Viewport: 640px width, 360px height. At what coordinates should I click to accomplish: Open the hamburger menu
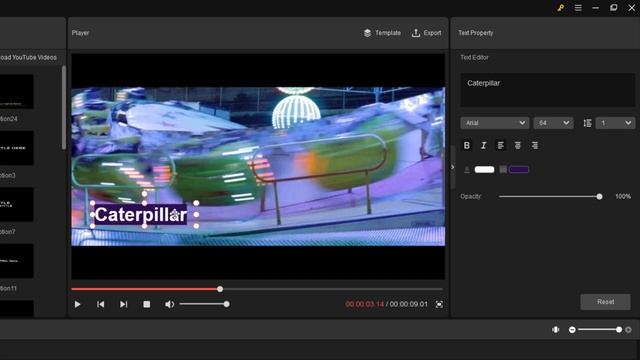[x=578, y=8]
